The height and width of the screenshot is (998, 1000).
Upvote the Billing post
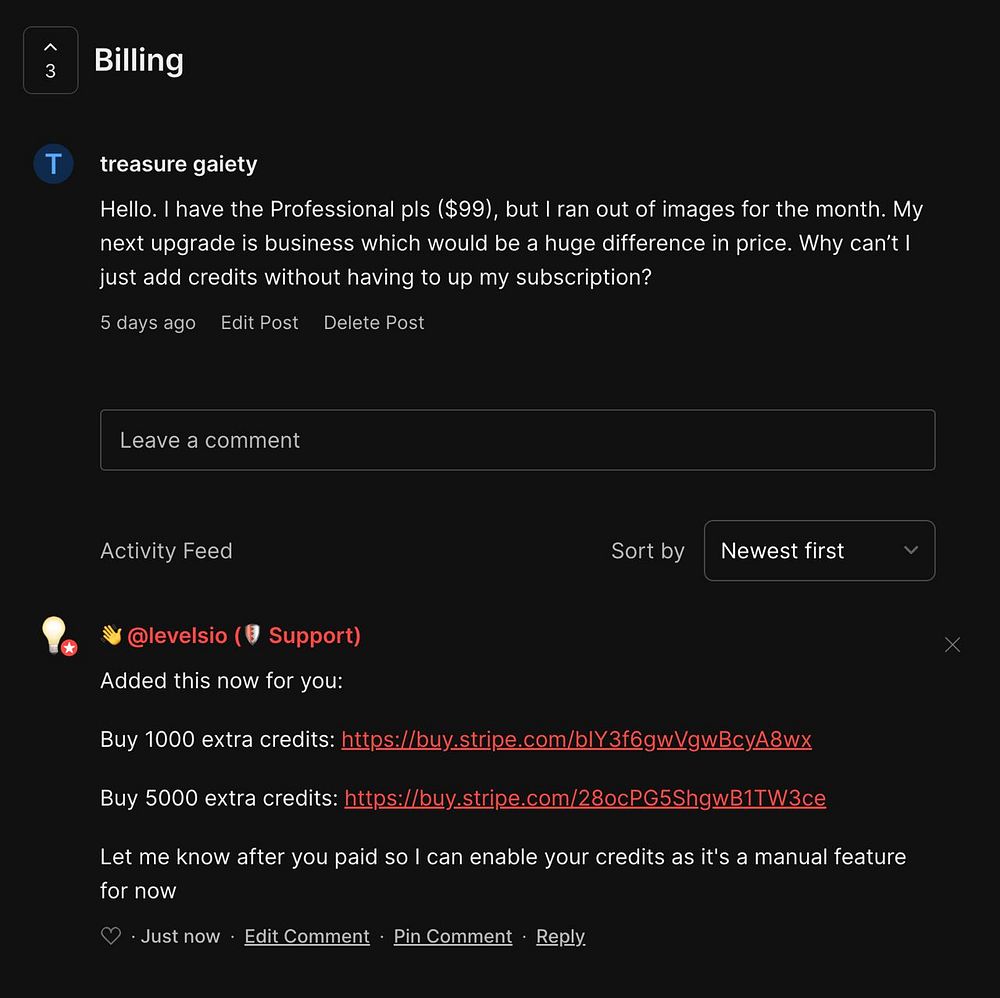click(x=50, y=60)
